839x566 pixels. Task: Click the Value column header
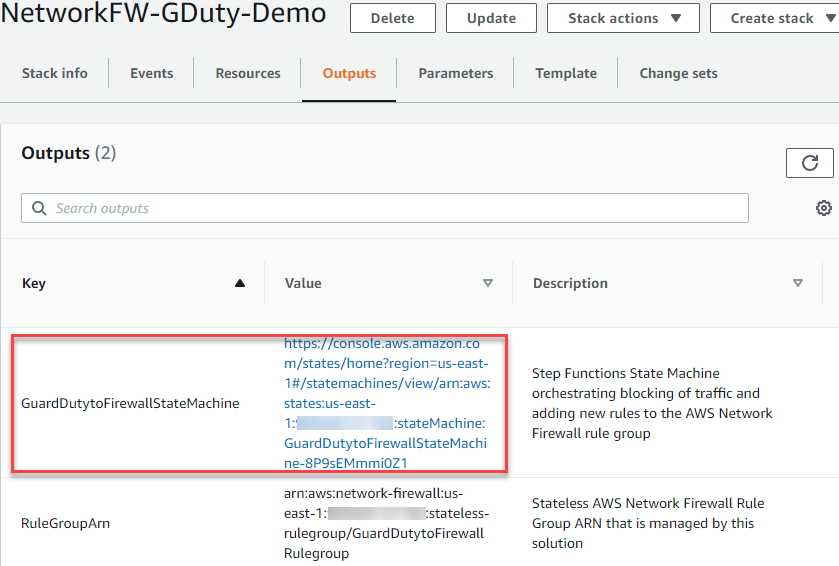point(303,283)
